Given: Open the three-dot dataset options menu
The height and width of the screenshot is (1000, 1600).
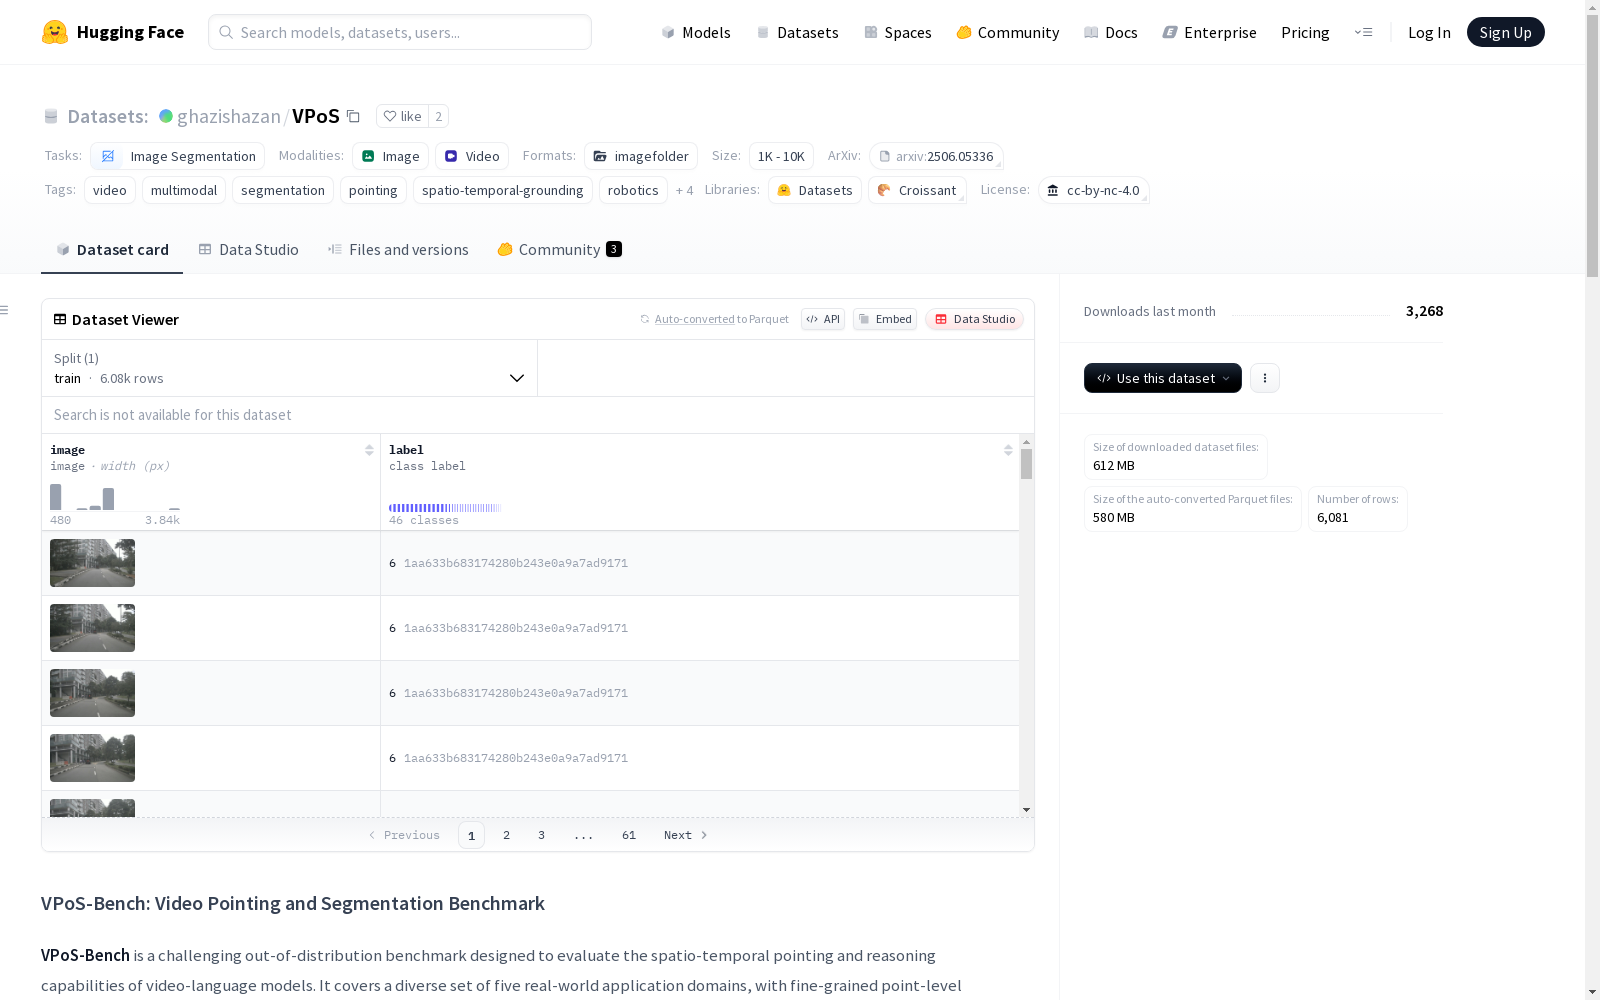Looking at the screenshot, I should (x=1265, y=378).
